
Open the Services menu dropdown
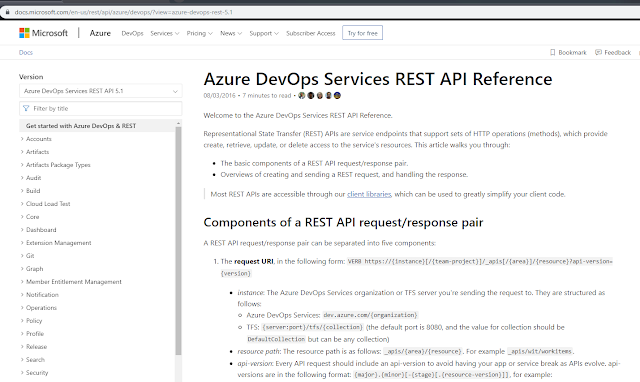[165, 33]
